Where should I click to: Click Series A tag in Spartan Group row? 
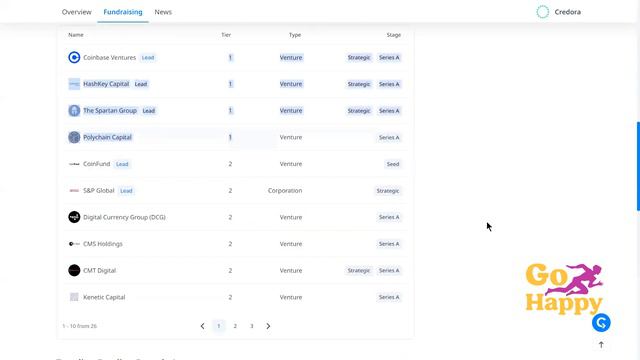coord(389,111)
